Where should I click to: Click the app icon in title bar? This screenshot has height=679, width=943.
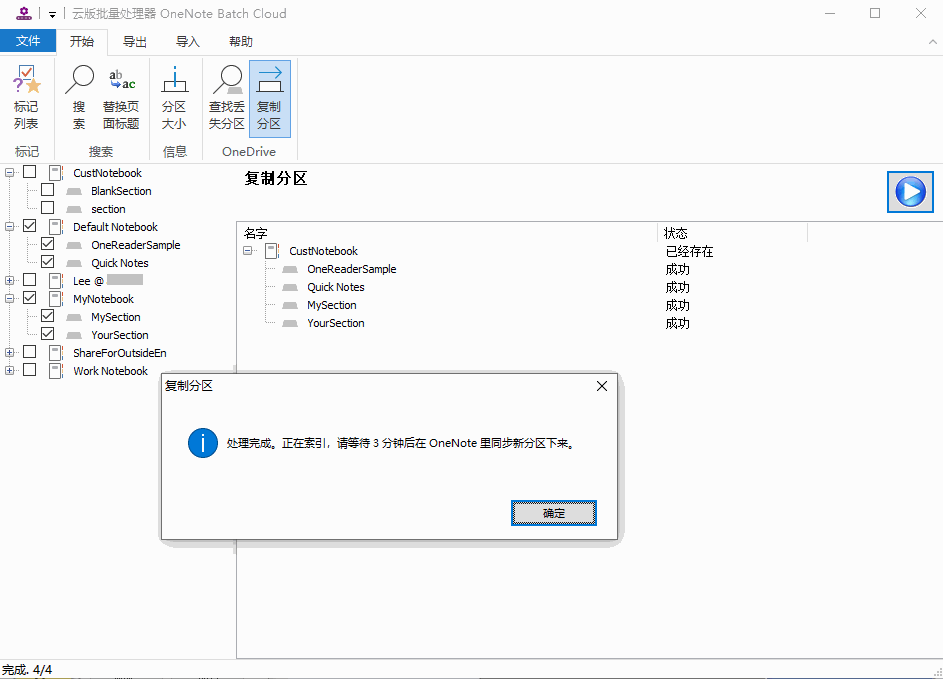tap(24, 13)
